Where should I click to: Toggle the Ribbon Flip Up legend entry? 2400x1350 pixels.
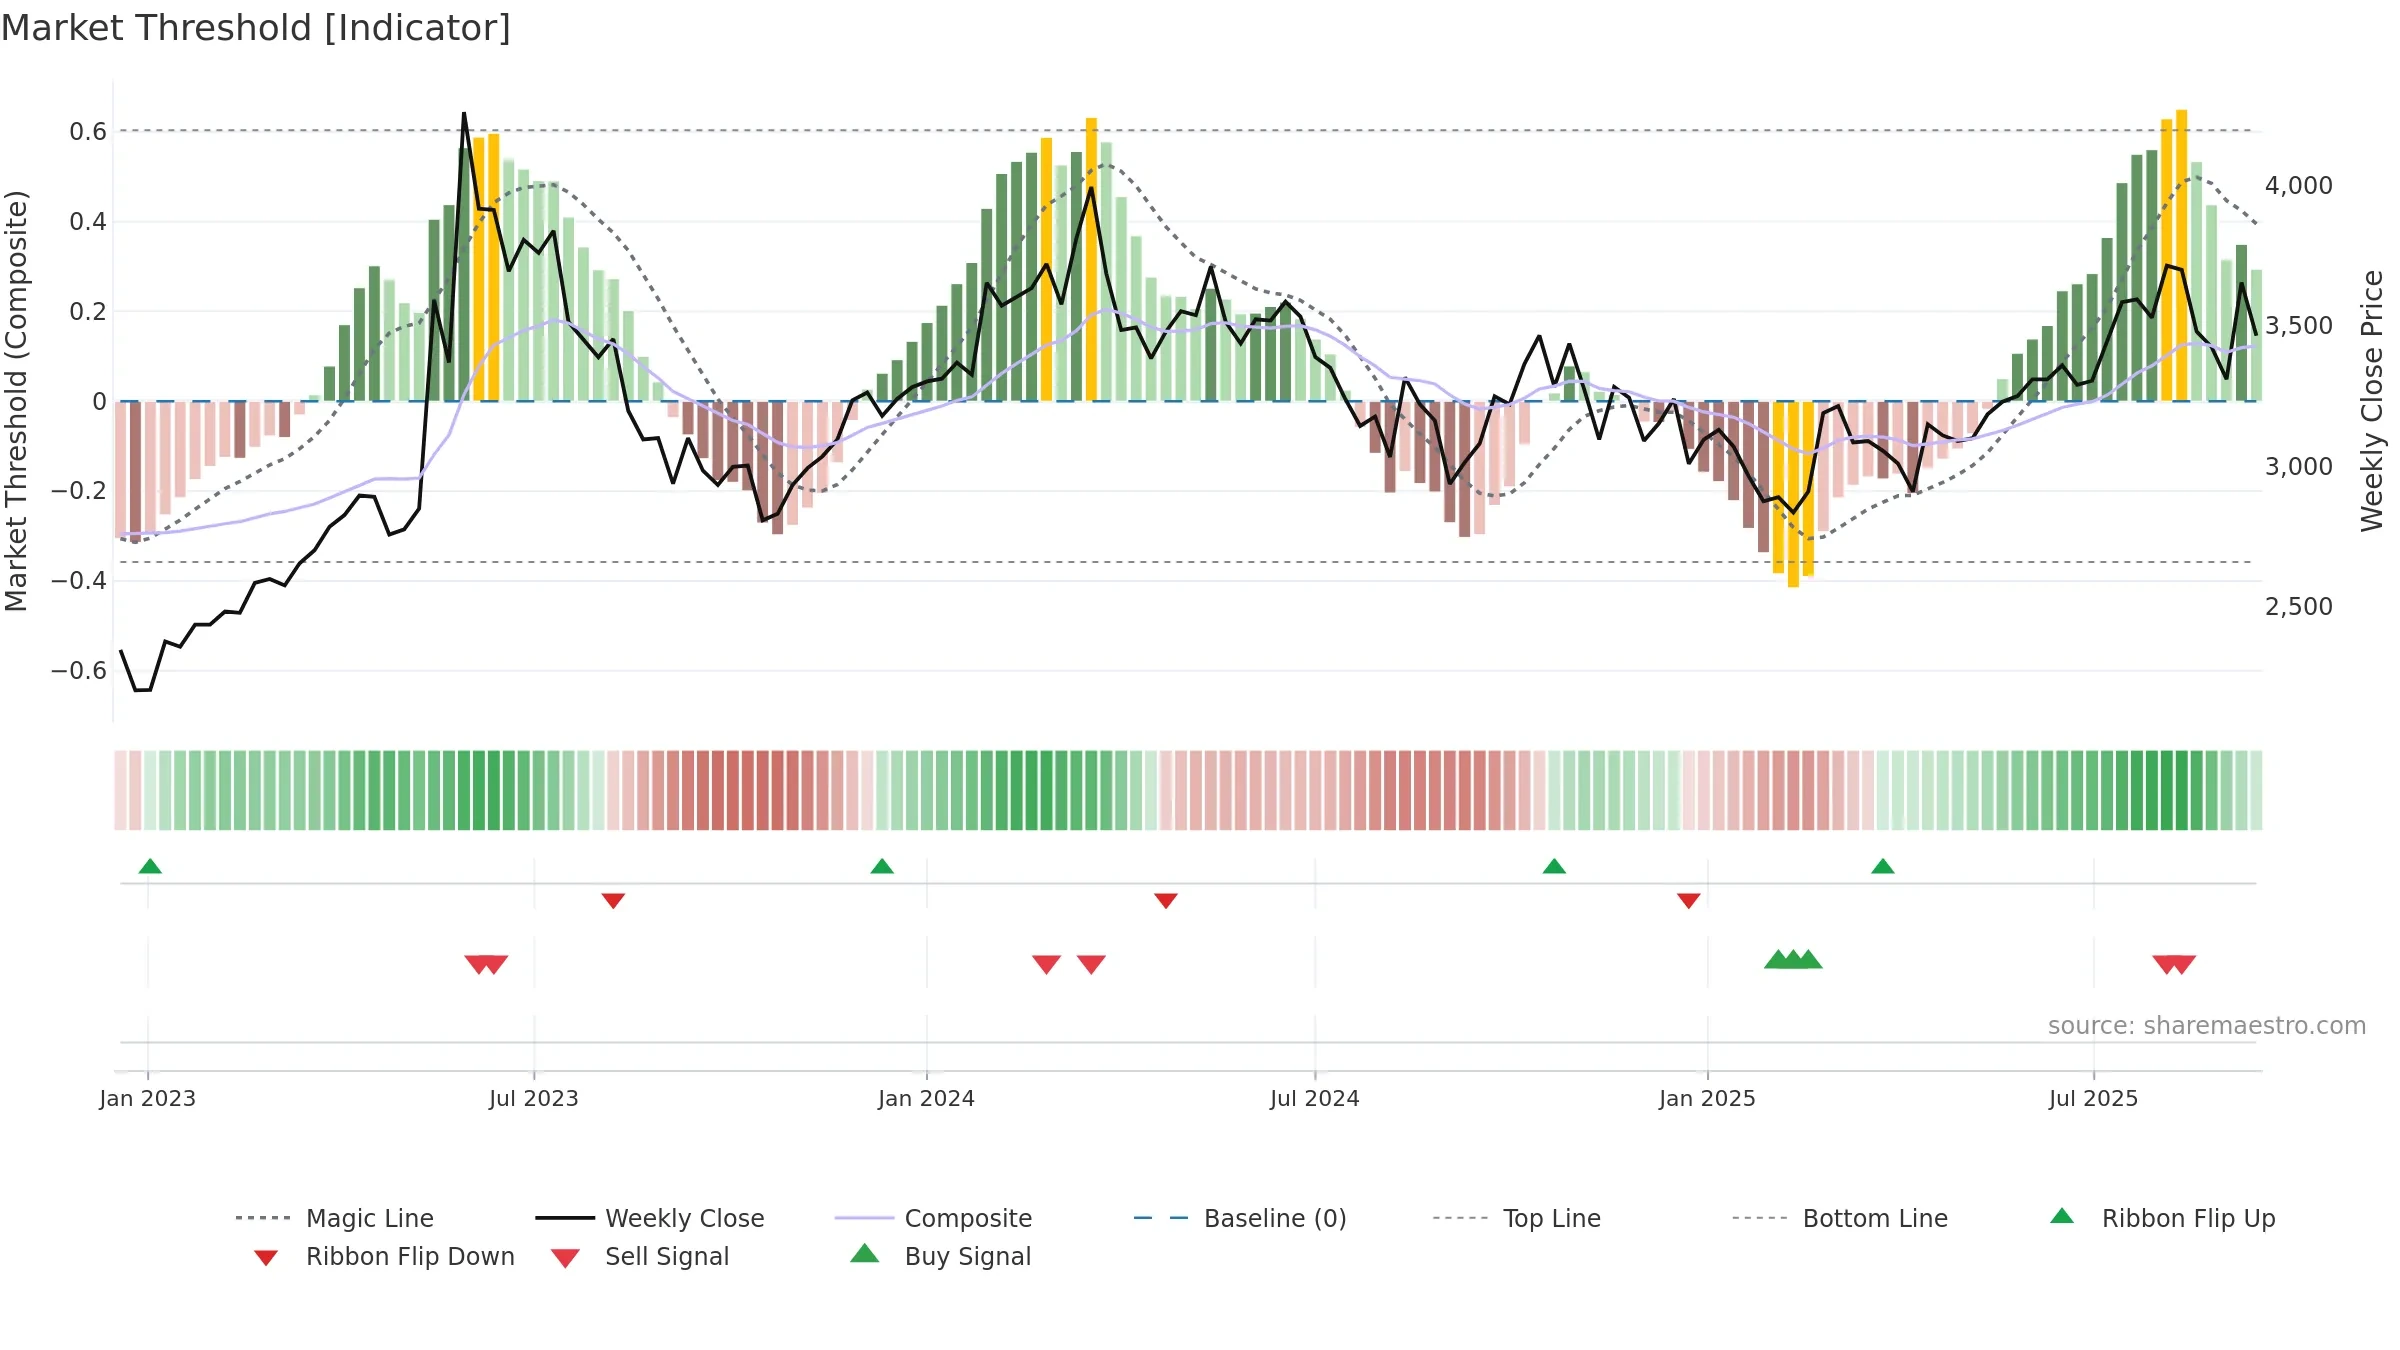point(2162,1218)
